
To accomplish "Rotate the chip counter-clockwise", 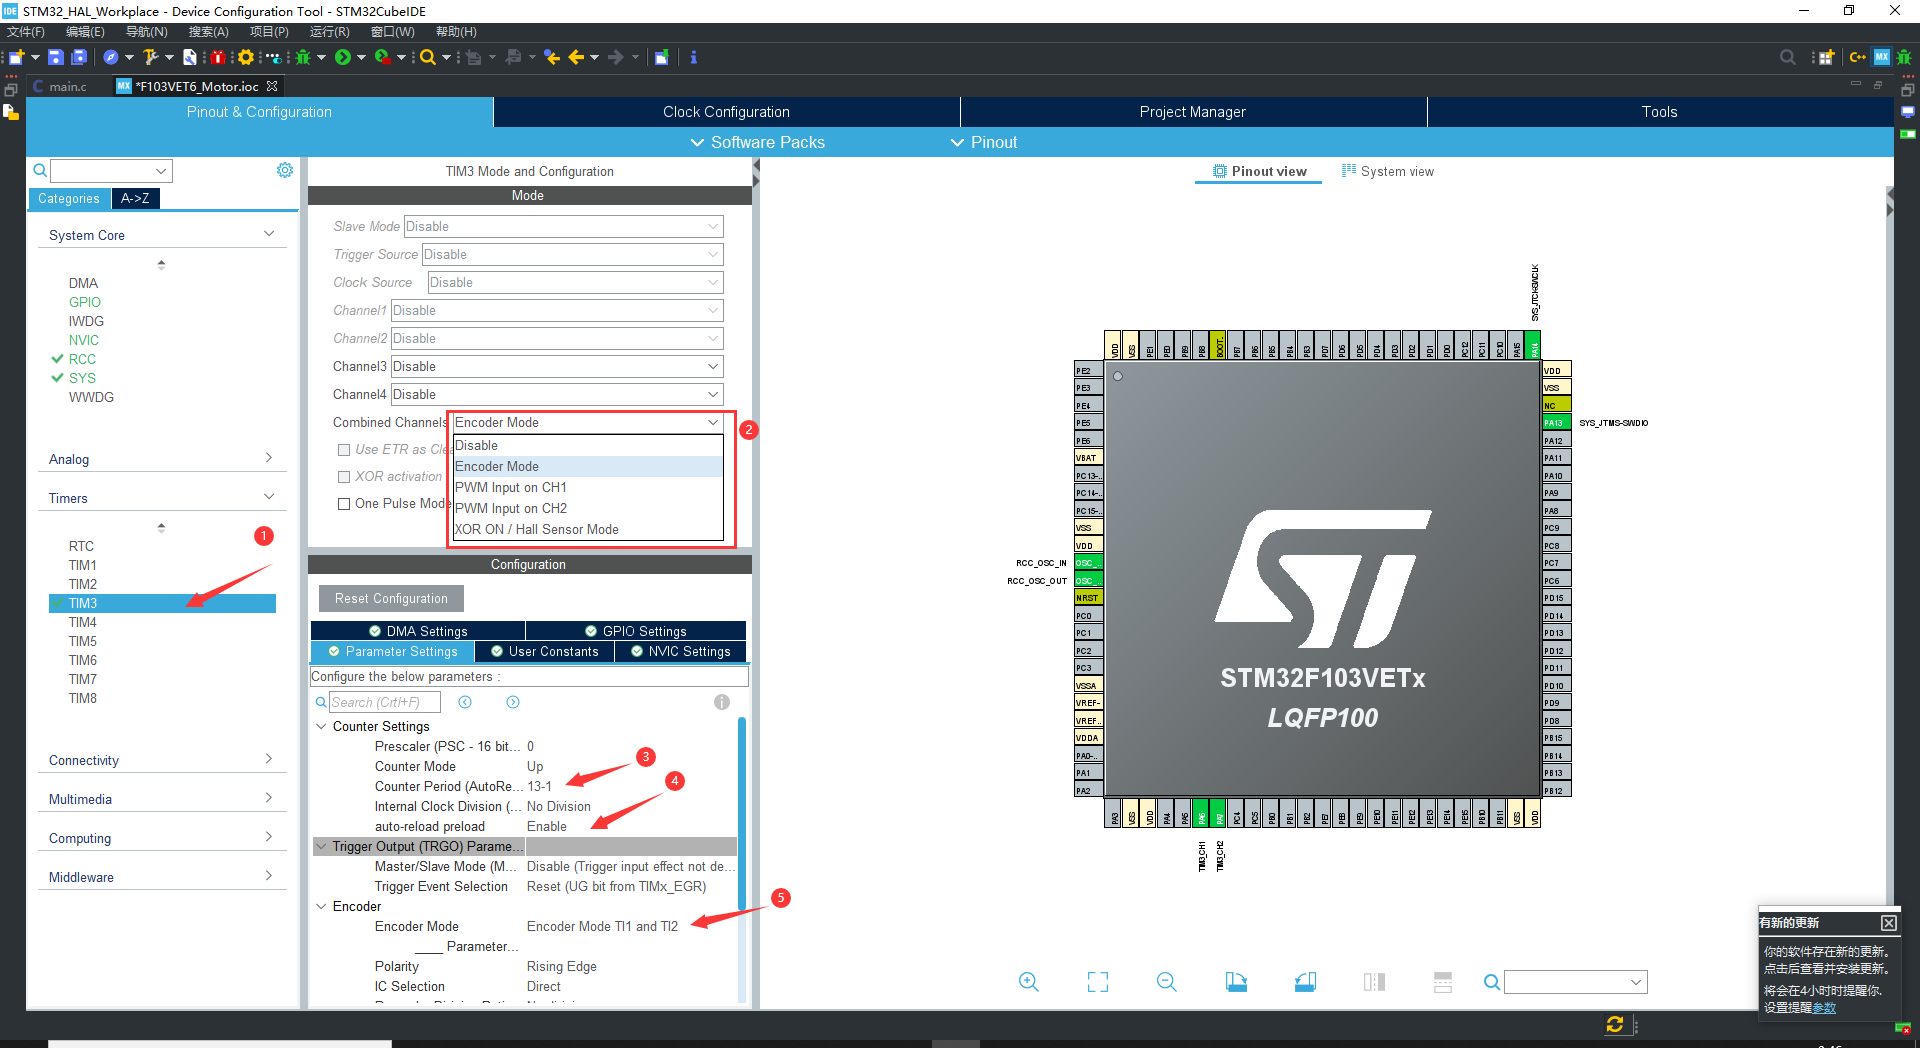I will point(1305,982).
